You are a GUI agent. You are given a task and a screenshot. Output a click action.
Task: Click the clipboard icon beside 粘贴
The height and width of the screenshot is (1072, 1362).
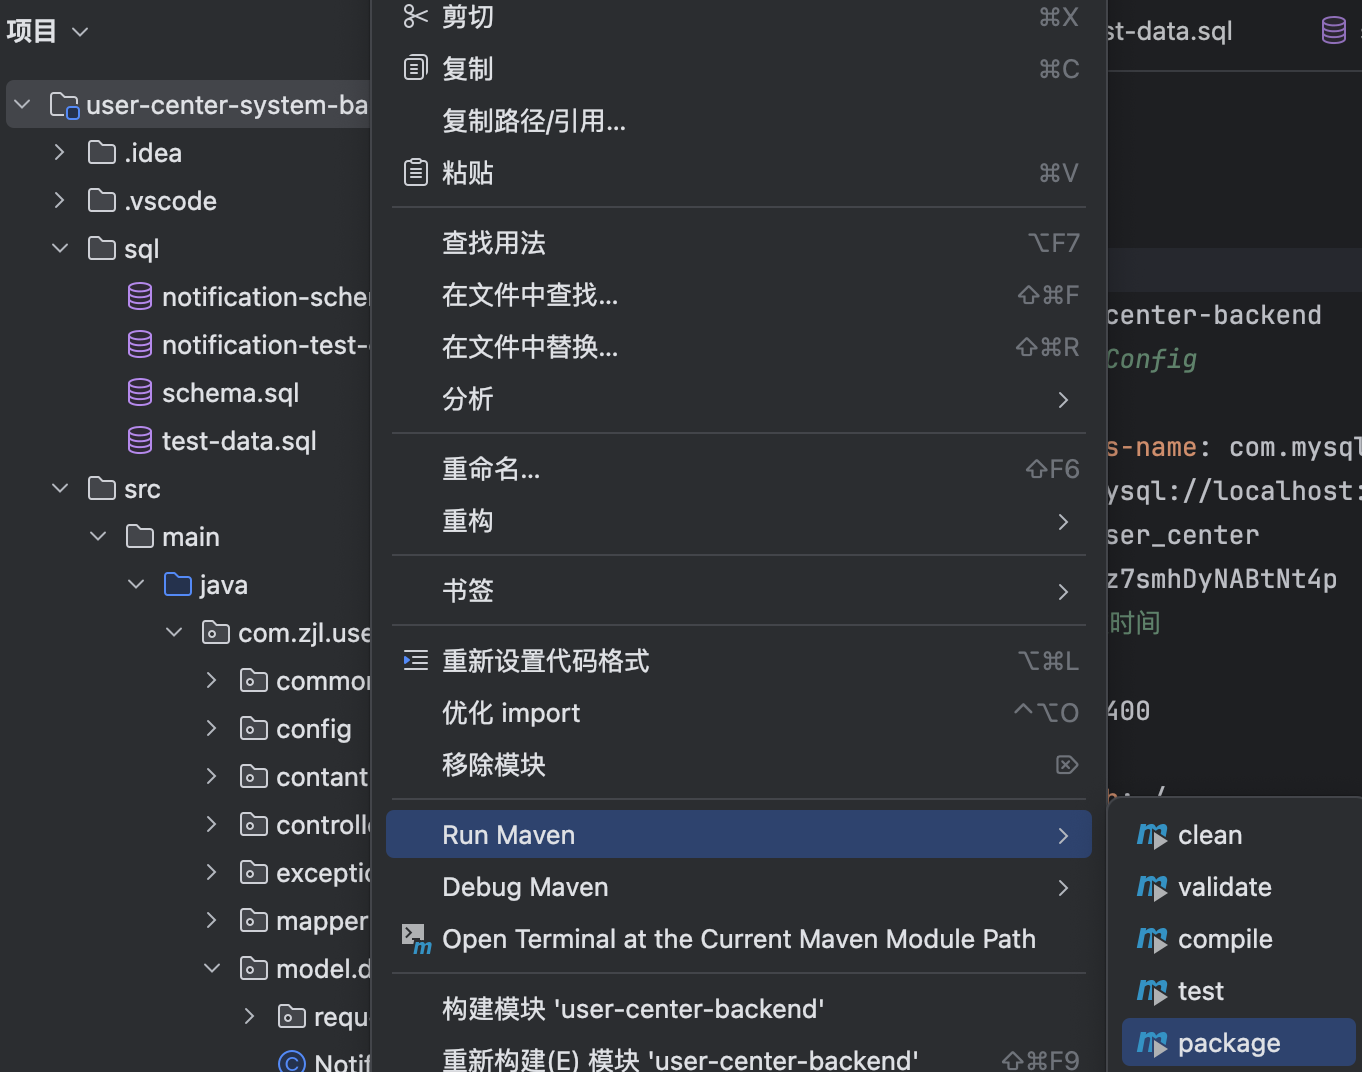[x=415, y=173]
